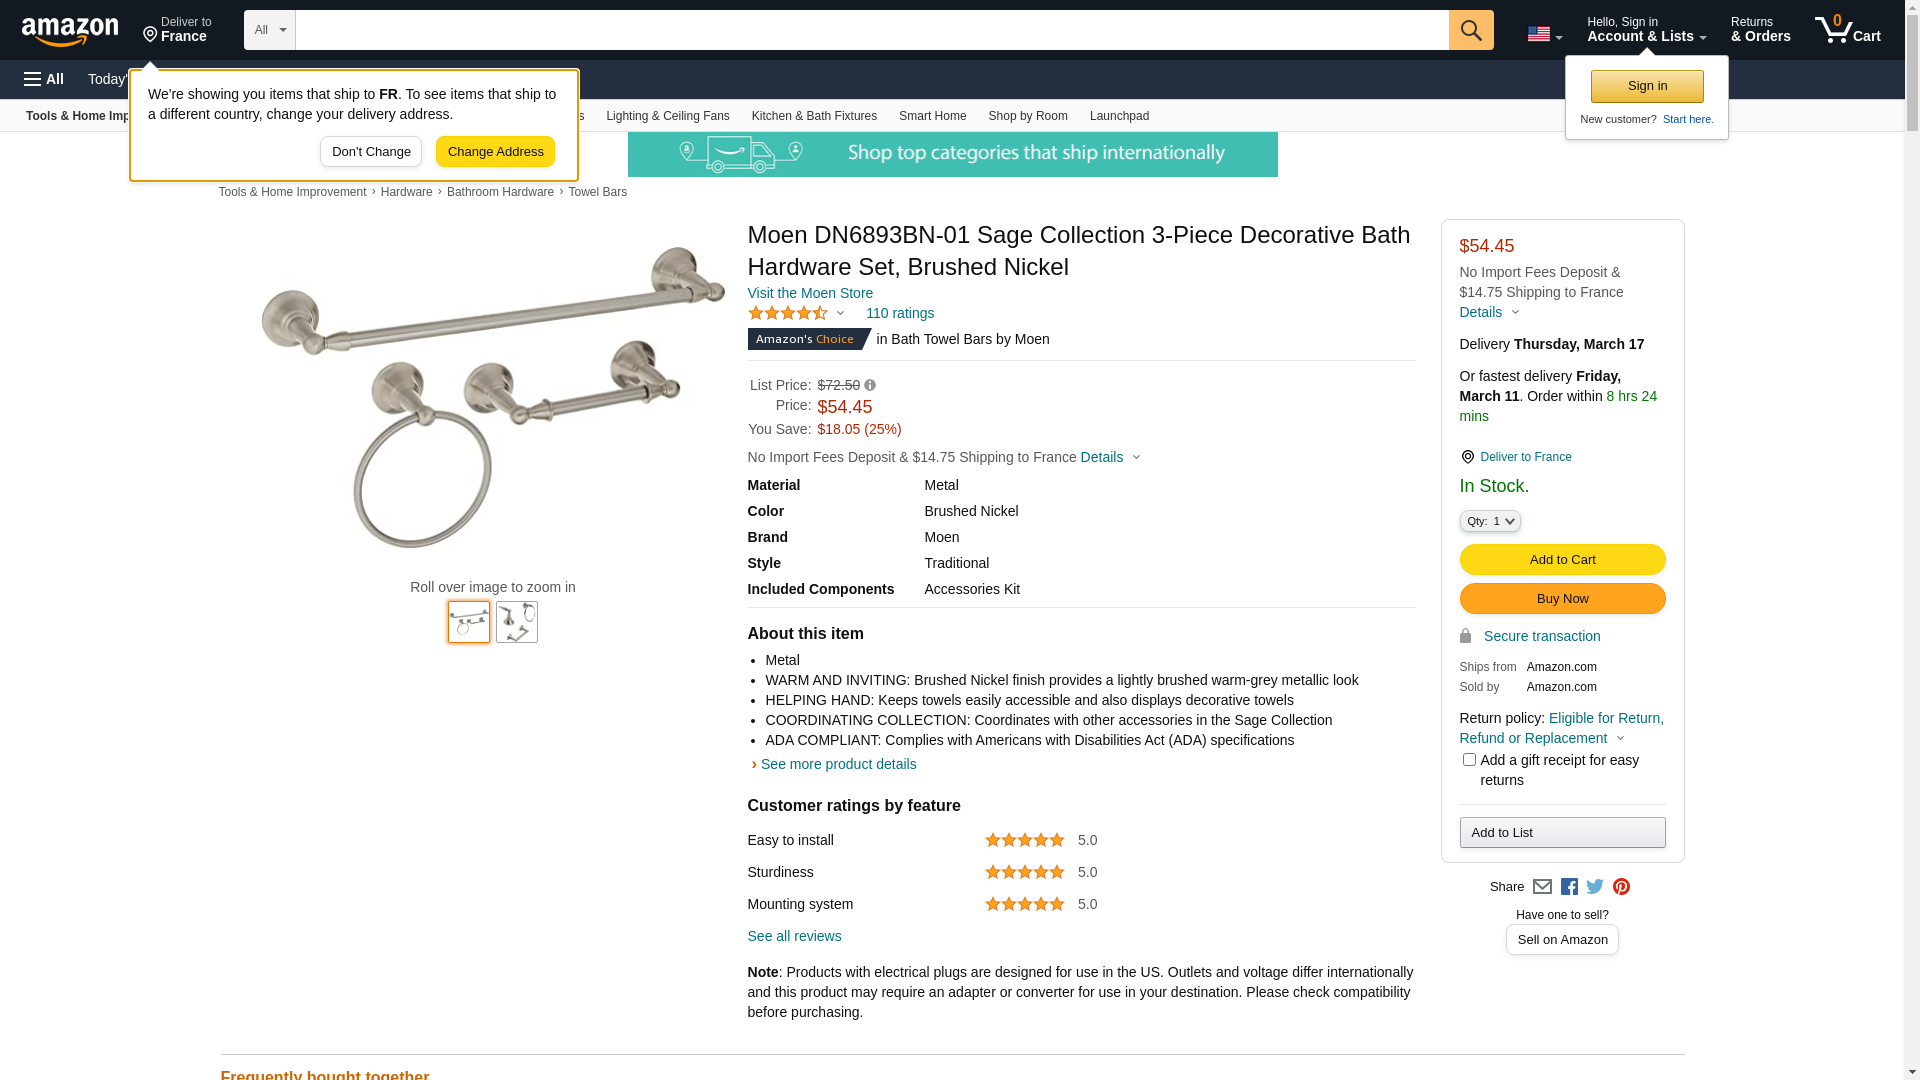
Task: Click the search magnifier button
Action: click(x=1470, y=30)
